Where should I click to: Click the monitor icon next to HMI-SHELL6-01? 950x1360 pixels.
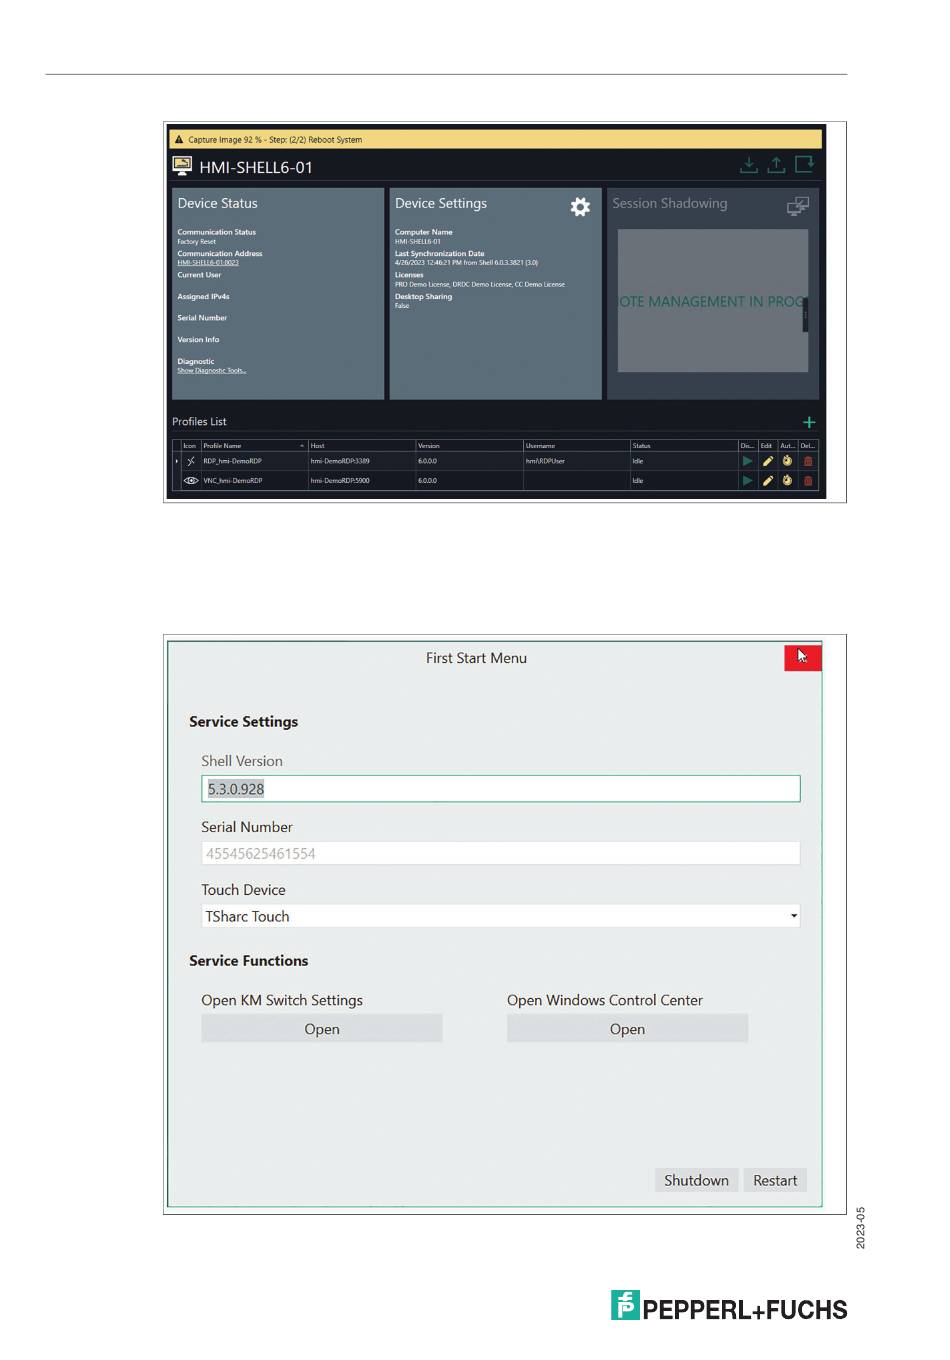click(x=182, y=166)
